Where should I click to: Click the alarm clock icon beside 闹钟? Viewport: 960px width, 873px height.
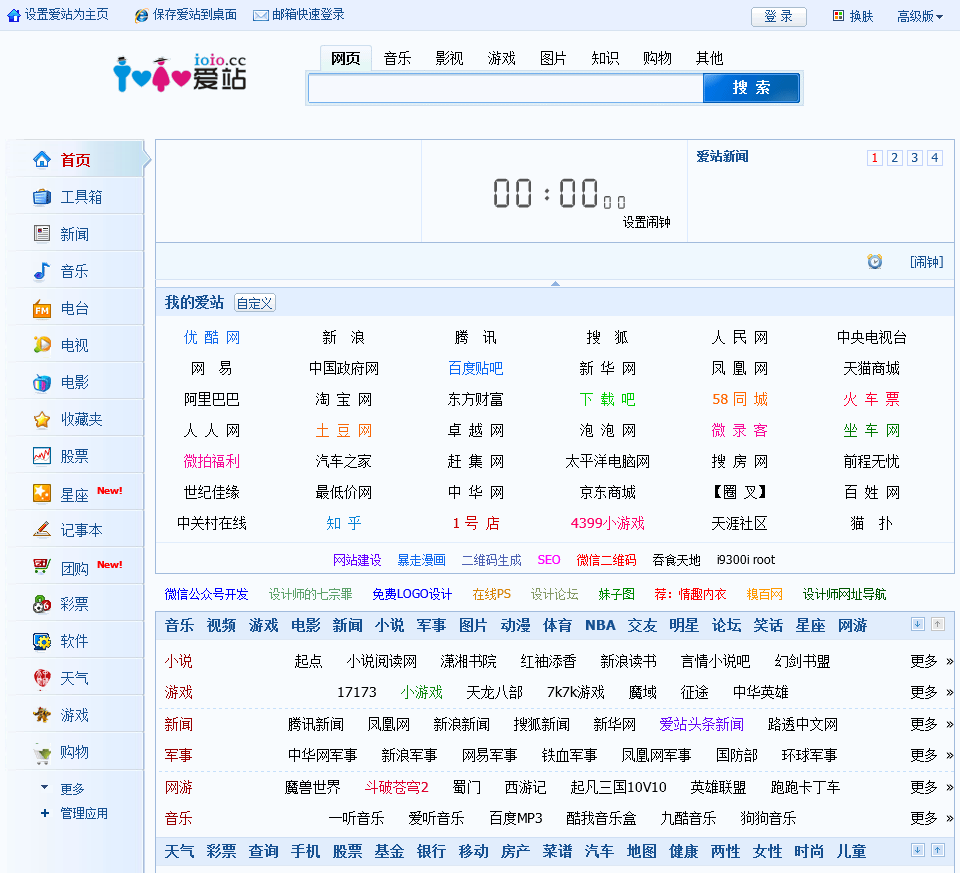[x=875, y=262]
